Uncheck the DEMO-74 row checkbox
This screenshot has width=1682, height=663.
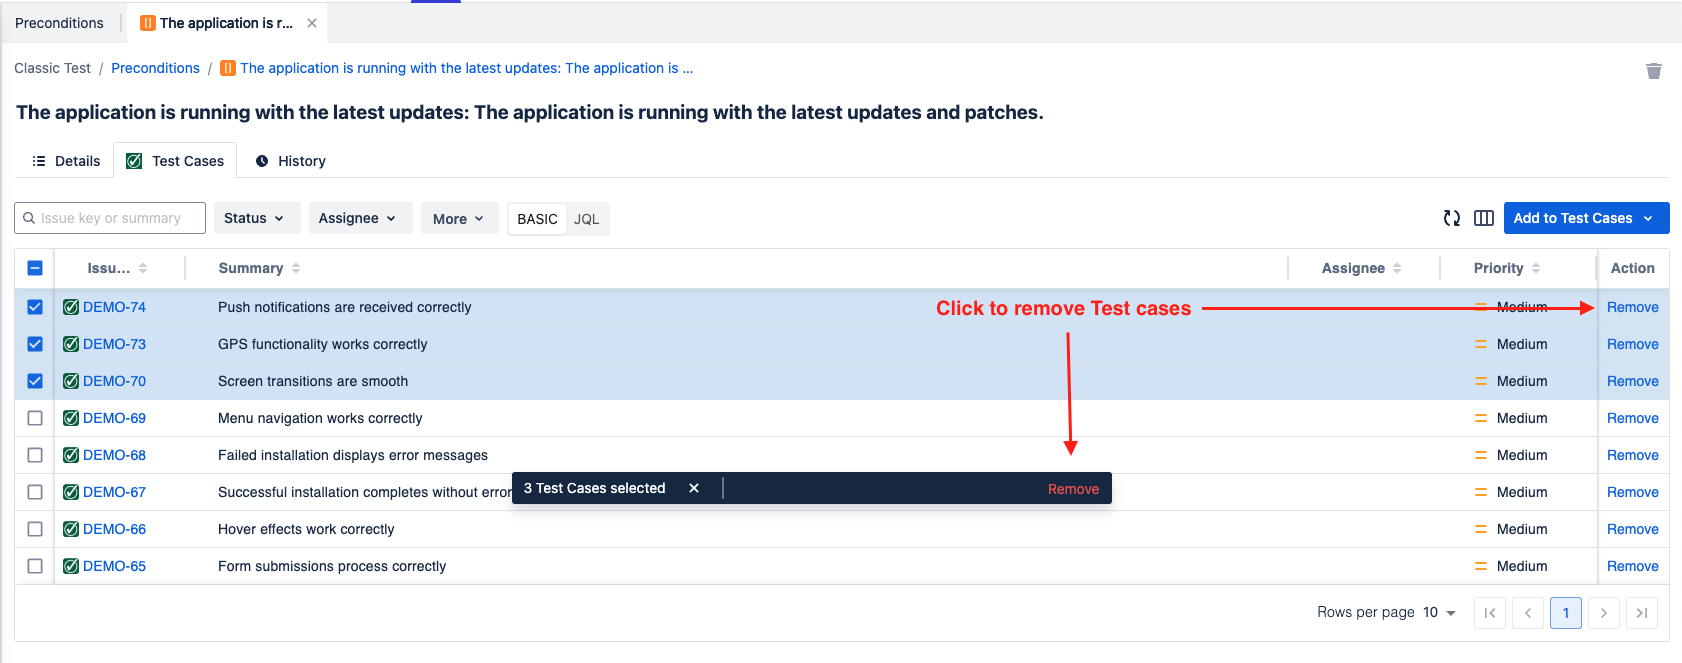pos(35,307)
